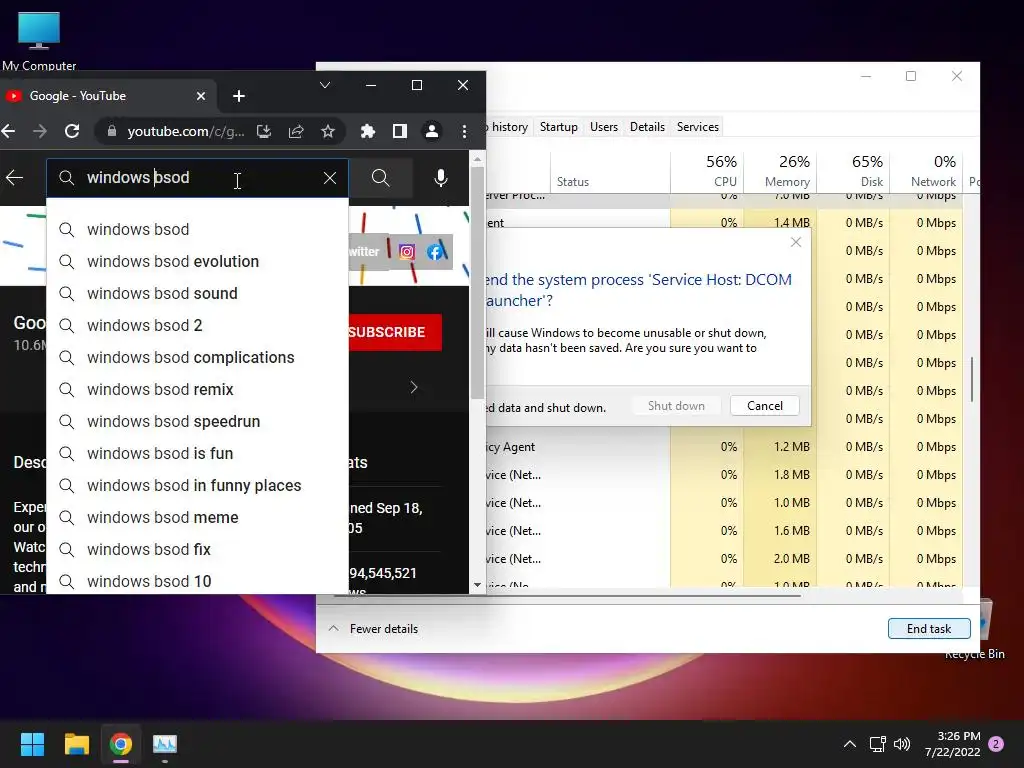1024x768 pixels.
Task: Open the network tray icon
Action: point(878,744)
